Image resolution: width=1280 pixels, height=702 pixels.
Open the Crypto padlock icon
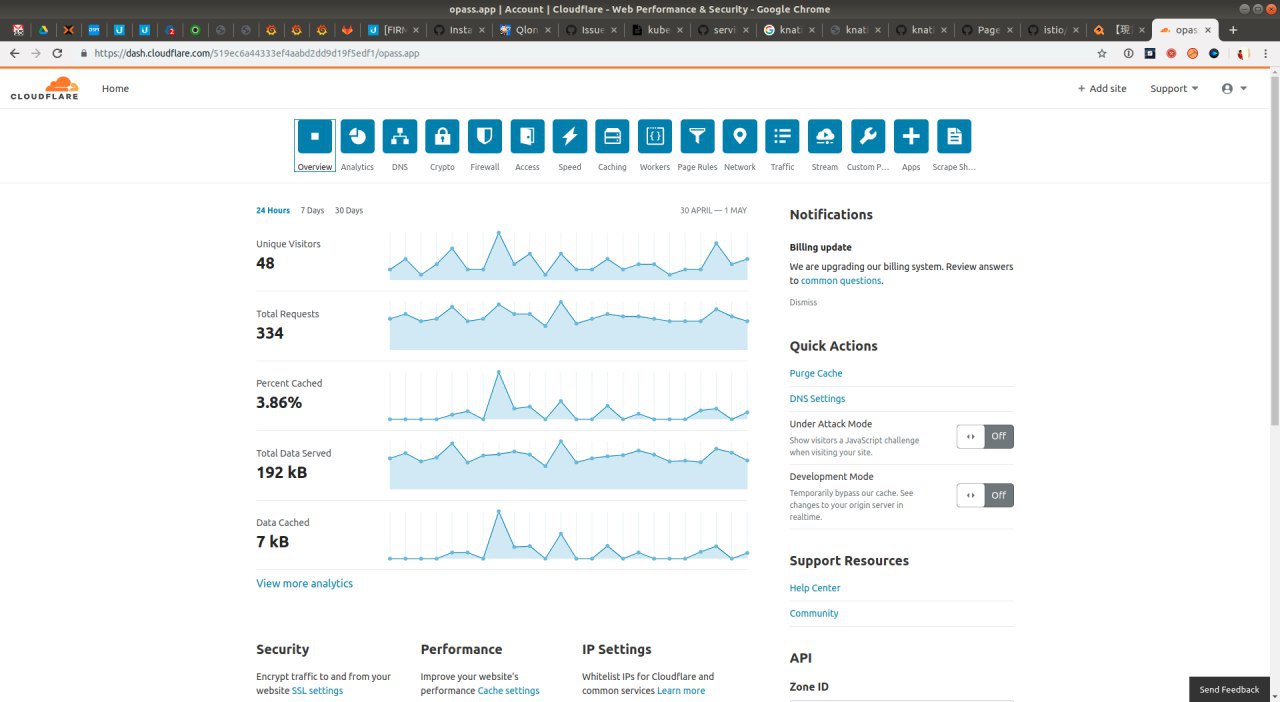point(442,136)
